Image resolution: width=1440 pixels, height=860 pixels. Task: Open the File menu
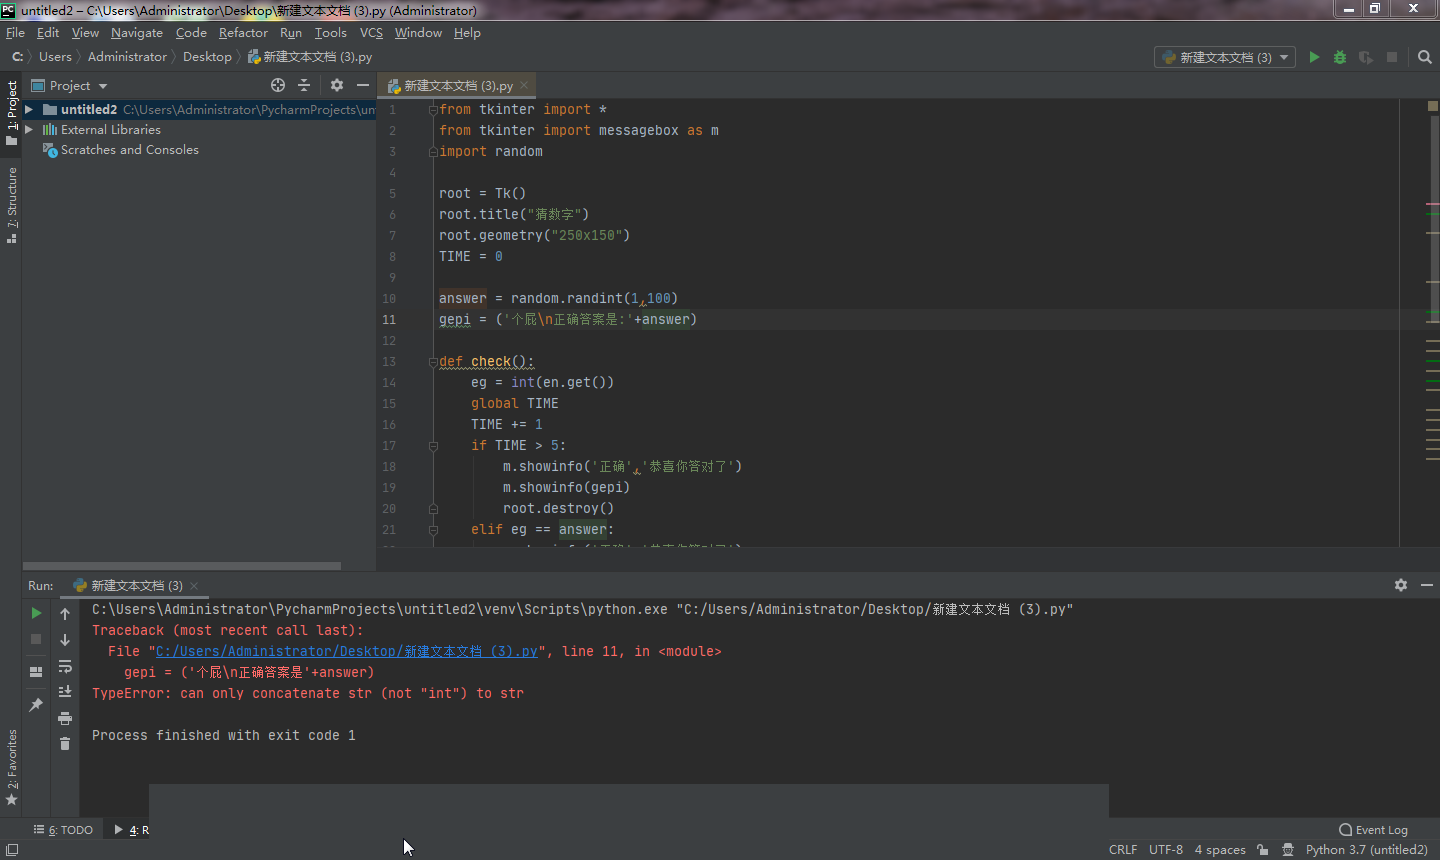coord(15,33)
